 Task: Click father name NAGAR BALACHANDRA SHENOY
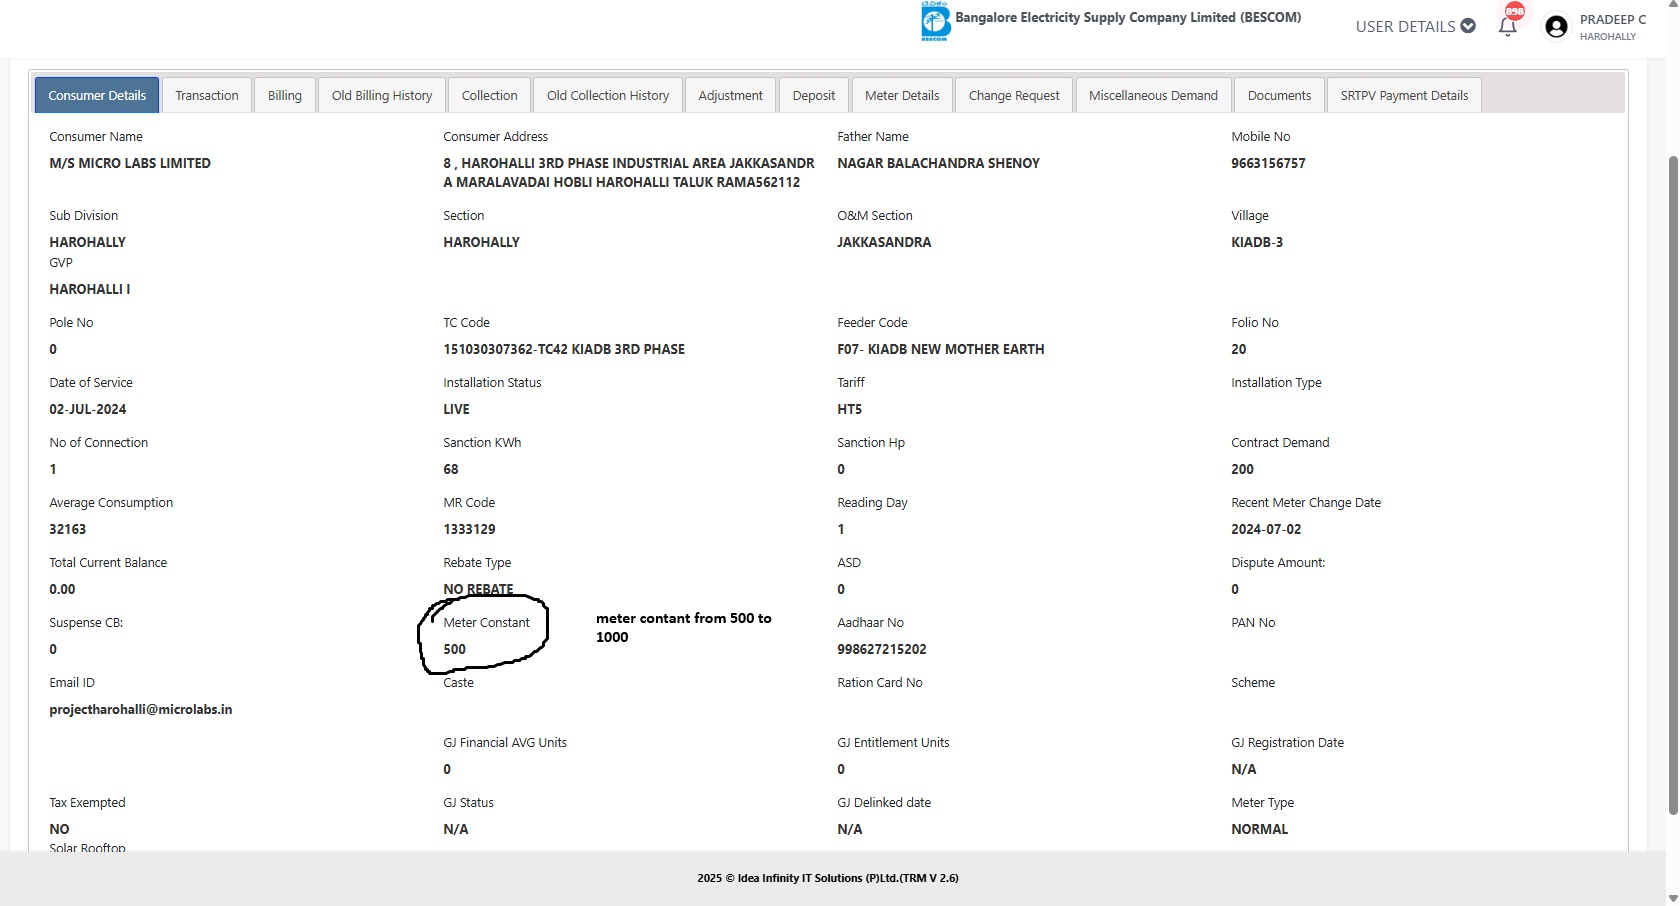pos(938,163)
